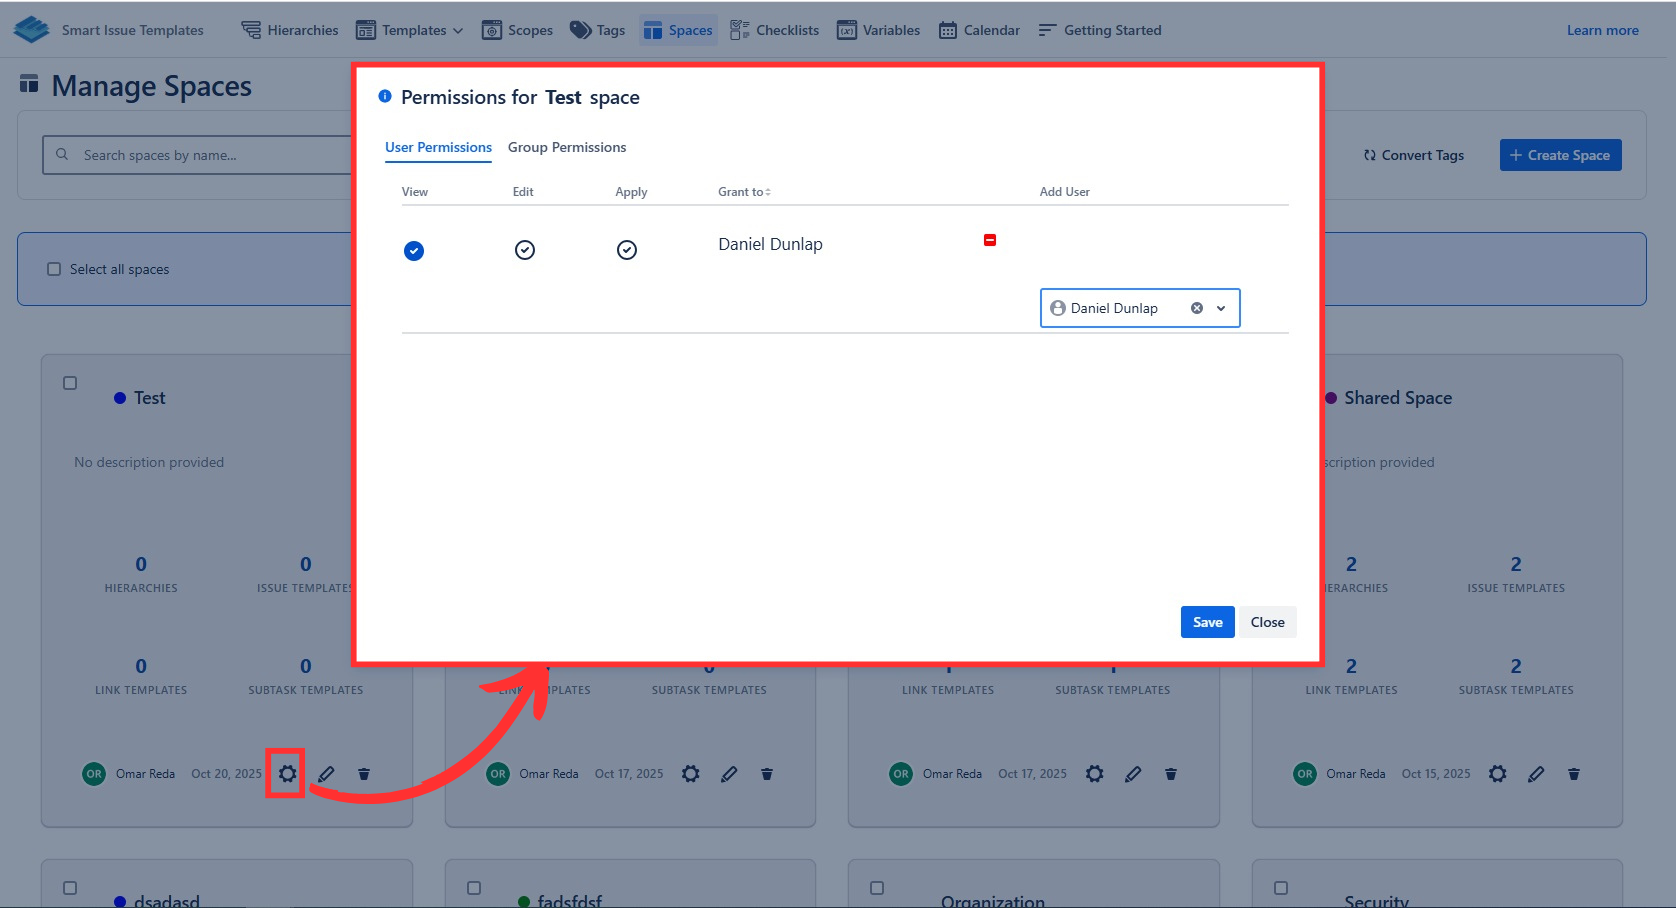Sort by the Grant to column header
Image resolution: width=1676 pixels, height=908 pixels.
click(x=744, y=192)
